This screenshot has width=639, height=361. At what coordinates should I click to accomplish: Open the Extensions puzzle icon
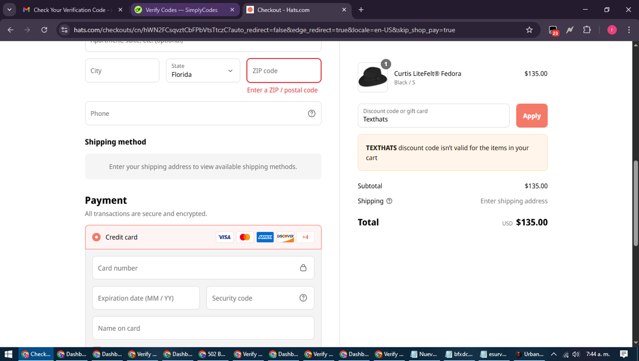pos(587,30)
